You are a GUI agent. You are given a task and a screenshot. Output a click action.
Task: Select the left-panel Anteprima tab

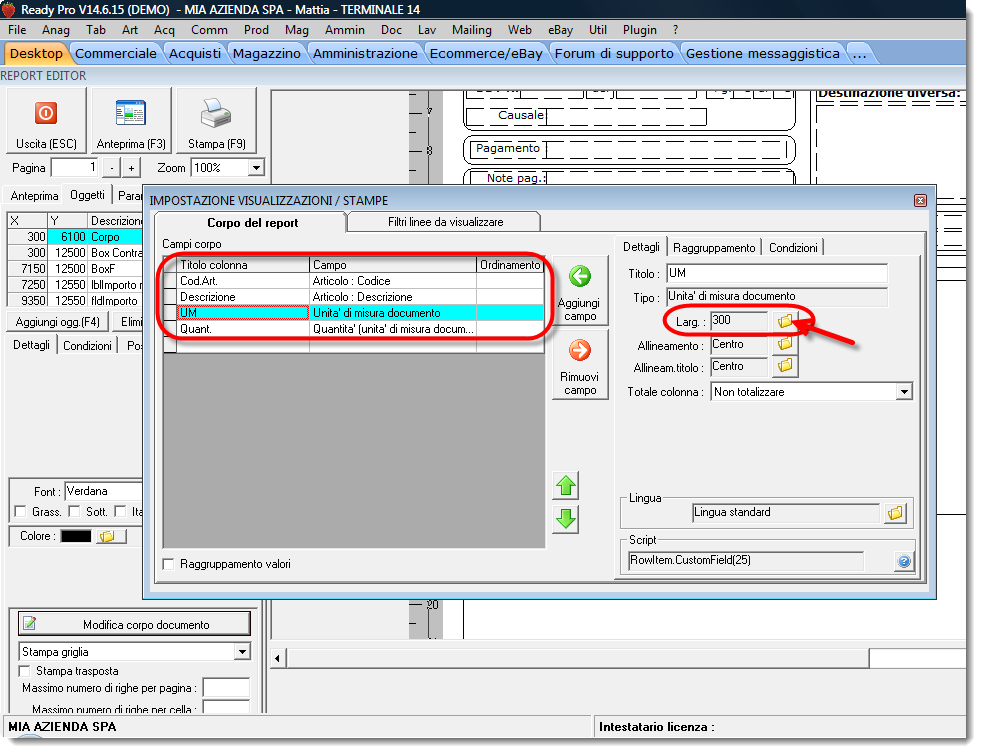[34, 196]
